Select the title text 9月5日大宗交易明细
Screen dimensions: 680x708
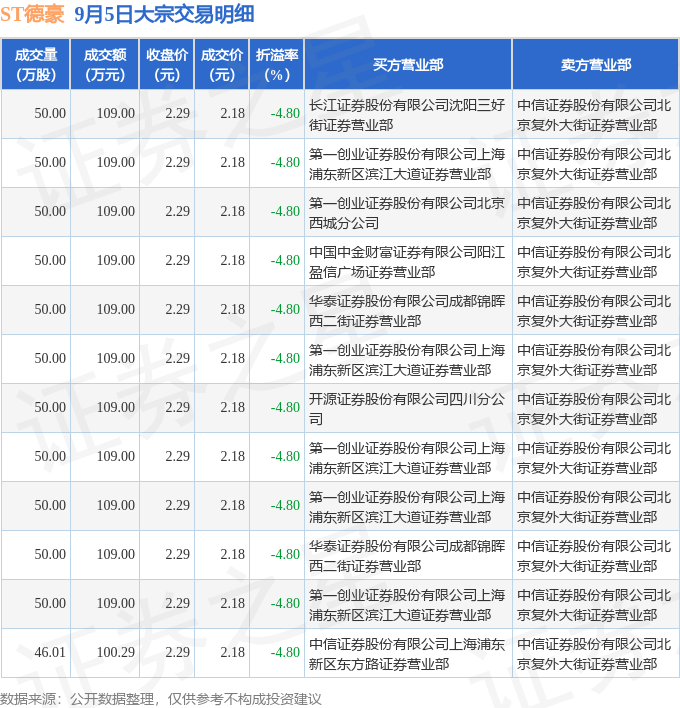coord(164,14)
